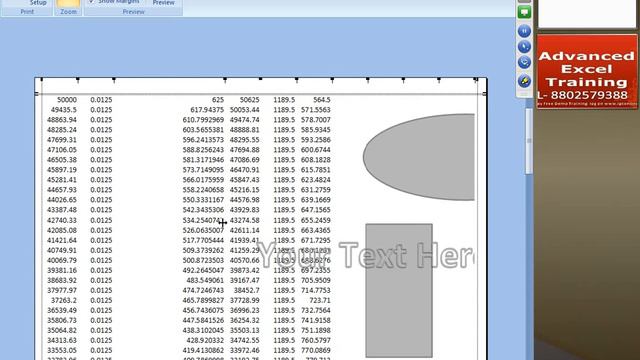Click the blue round icon below the cursor tool

[x=524, y=62]
